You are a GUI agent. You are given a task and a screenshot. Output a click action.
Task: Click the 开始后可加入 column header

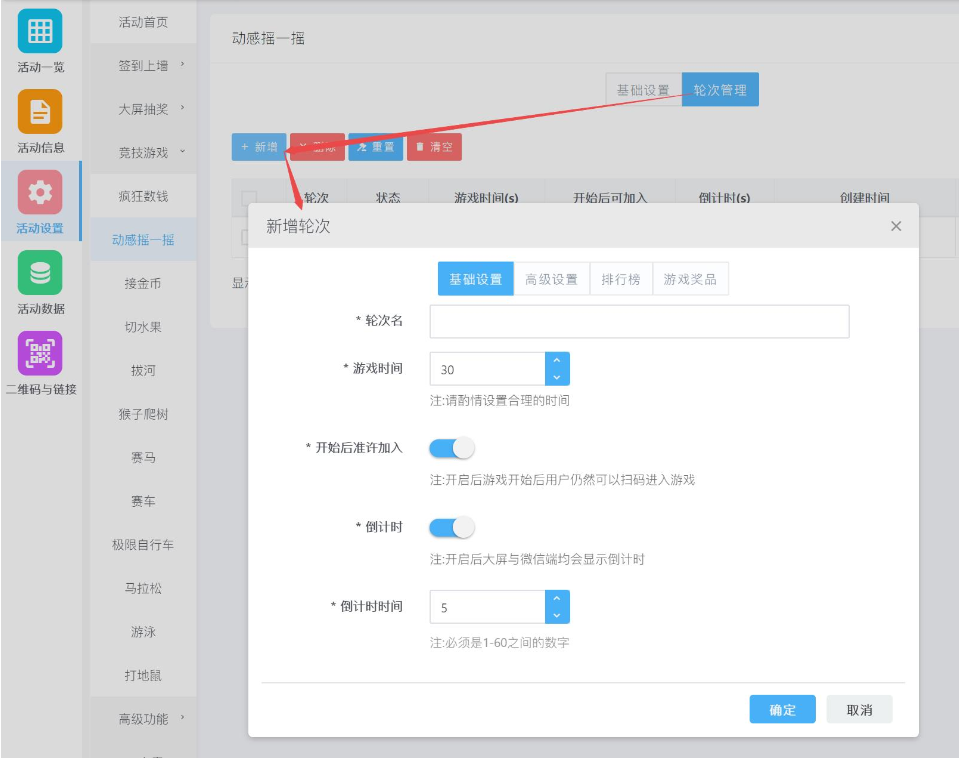coord(610,198)
